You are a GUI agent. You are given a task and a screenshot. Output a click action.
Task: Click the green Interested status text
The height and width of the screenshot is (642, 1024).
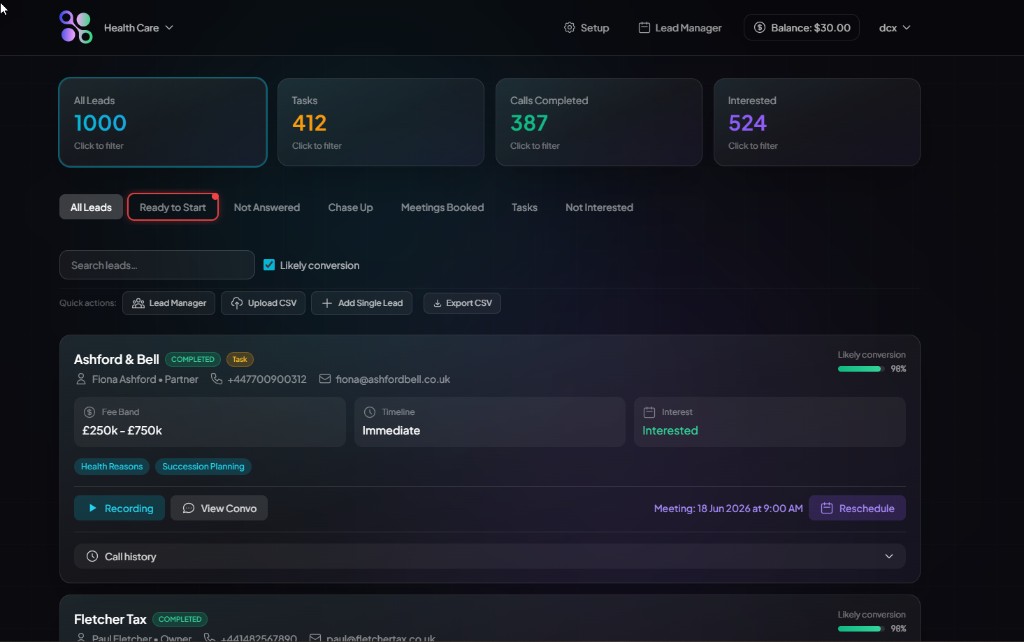[x=670, y=430]
